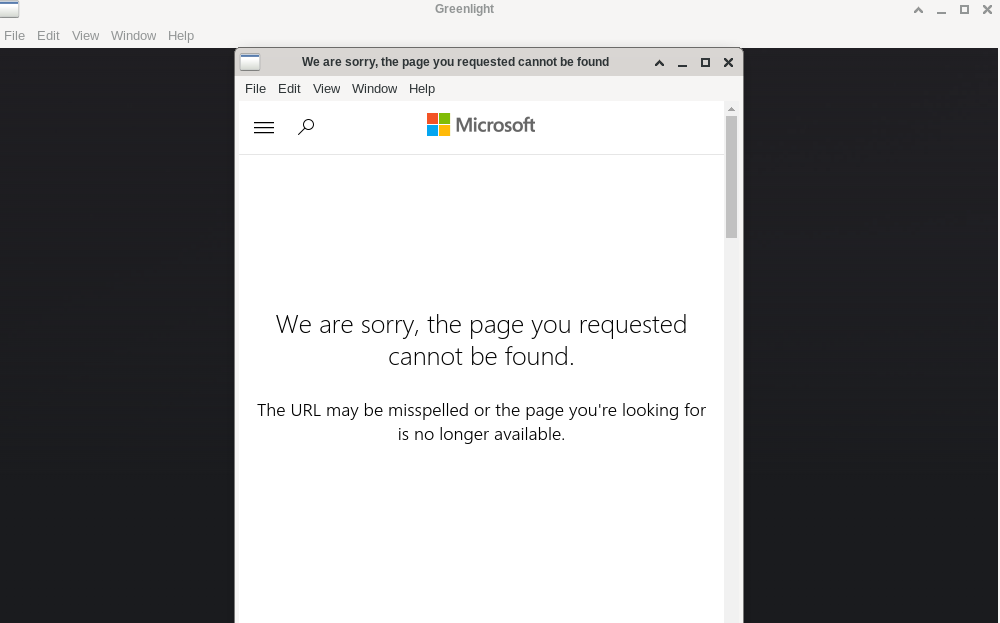Open the Edit menu of the error window

[289, 88]
